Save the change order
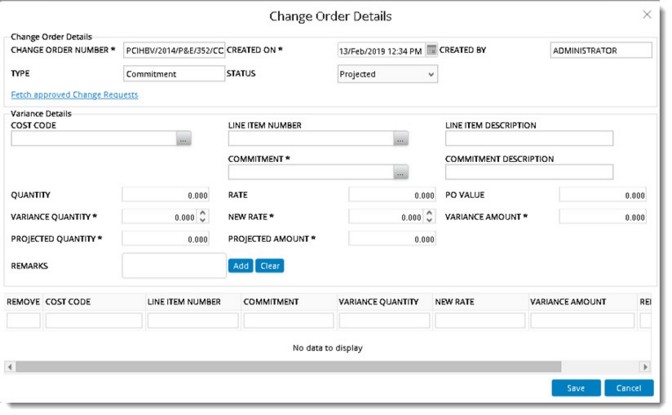Viewport: 672px width, 415px height. (575, 388)
